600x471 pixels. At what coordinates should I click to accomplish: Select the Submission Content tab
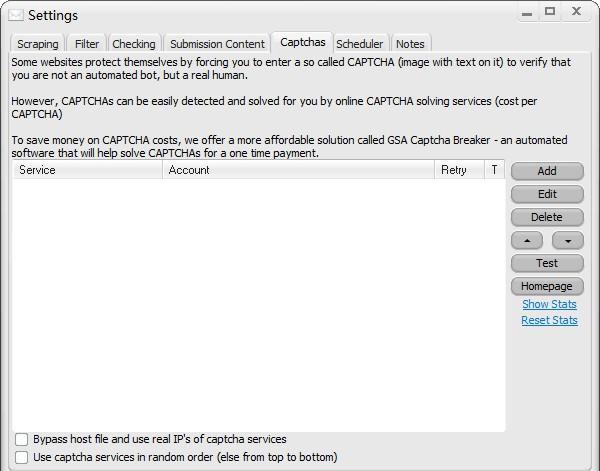217,44
